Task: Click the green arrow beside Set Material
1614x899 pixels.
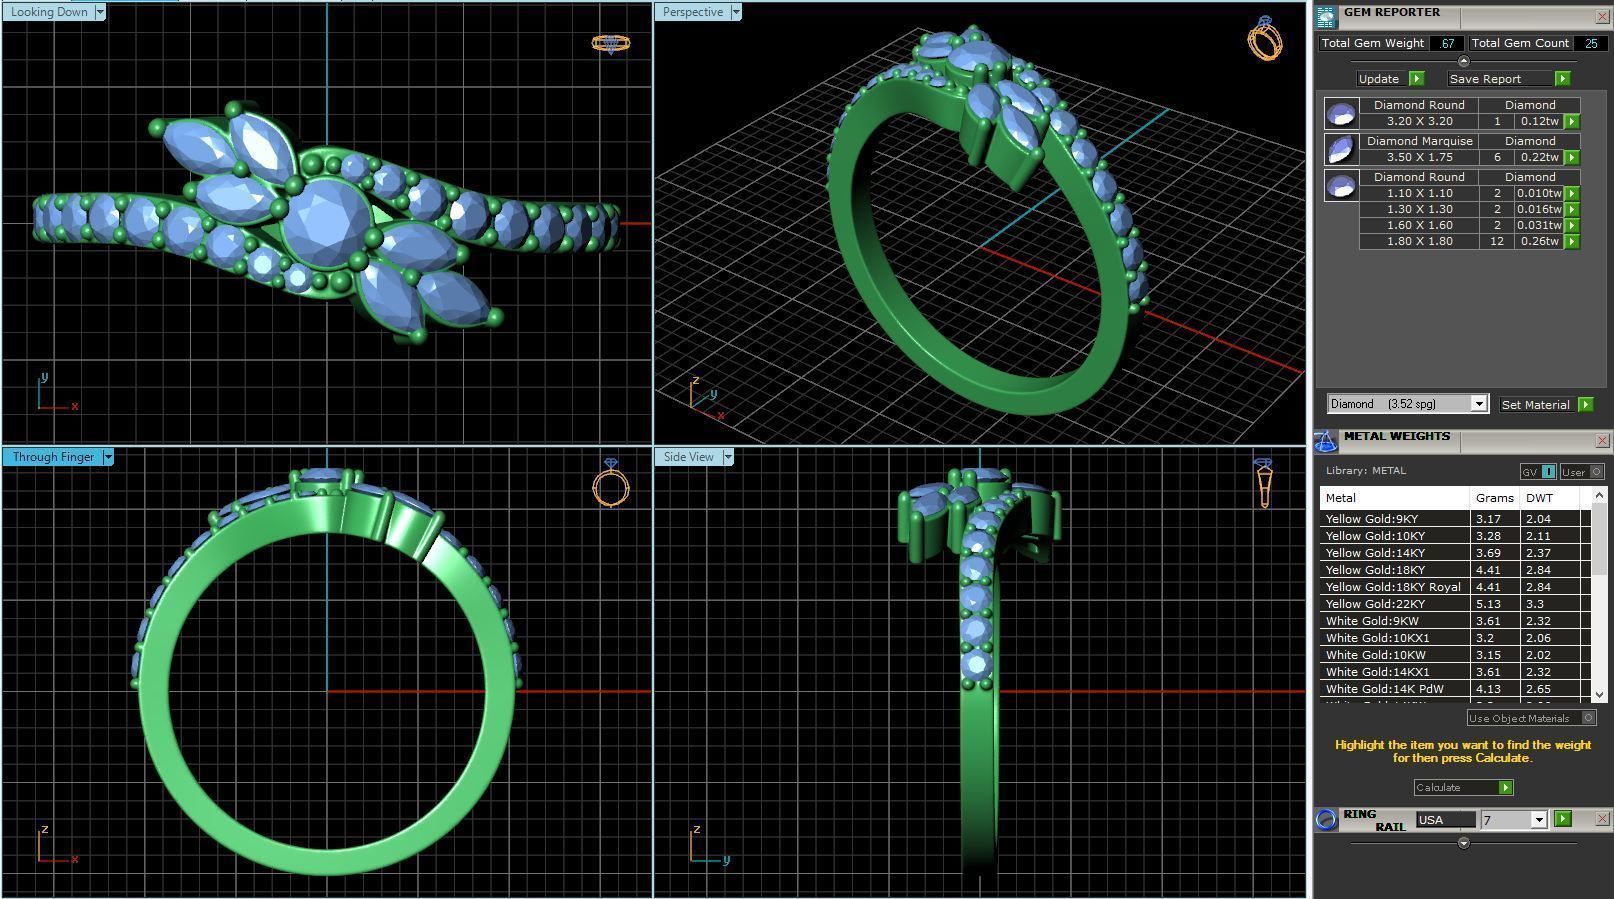Action: pos(1585,404)
